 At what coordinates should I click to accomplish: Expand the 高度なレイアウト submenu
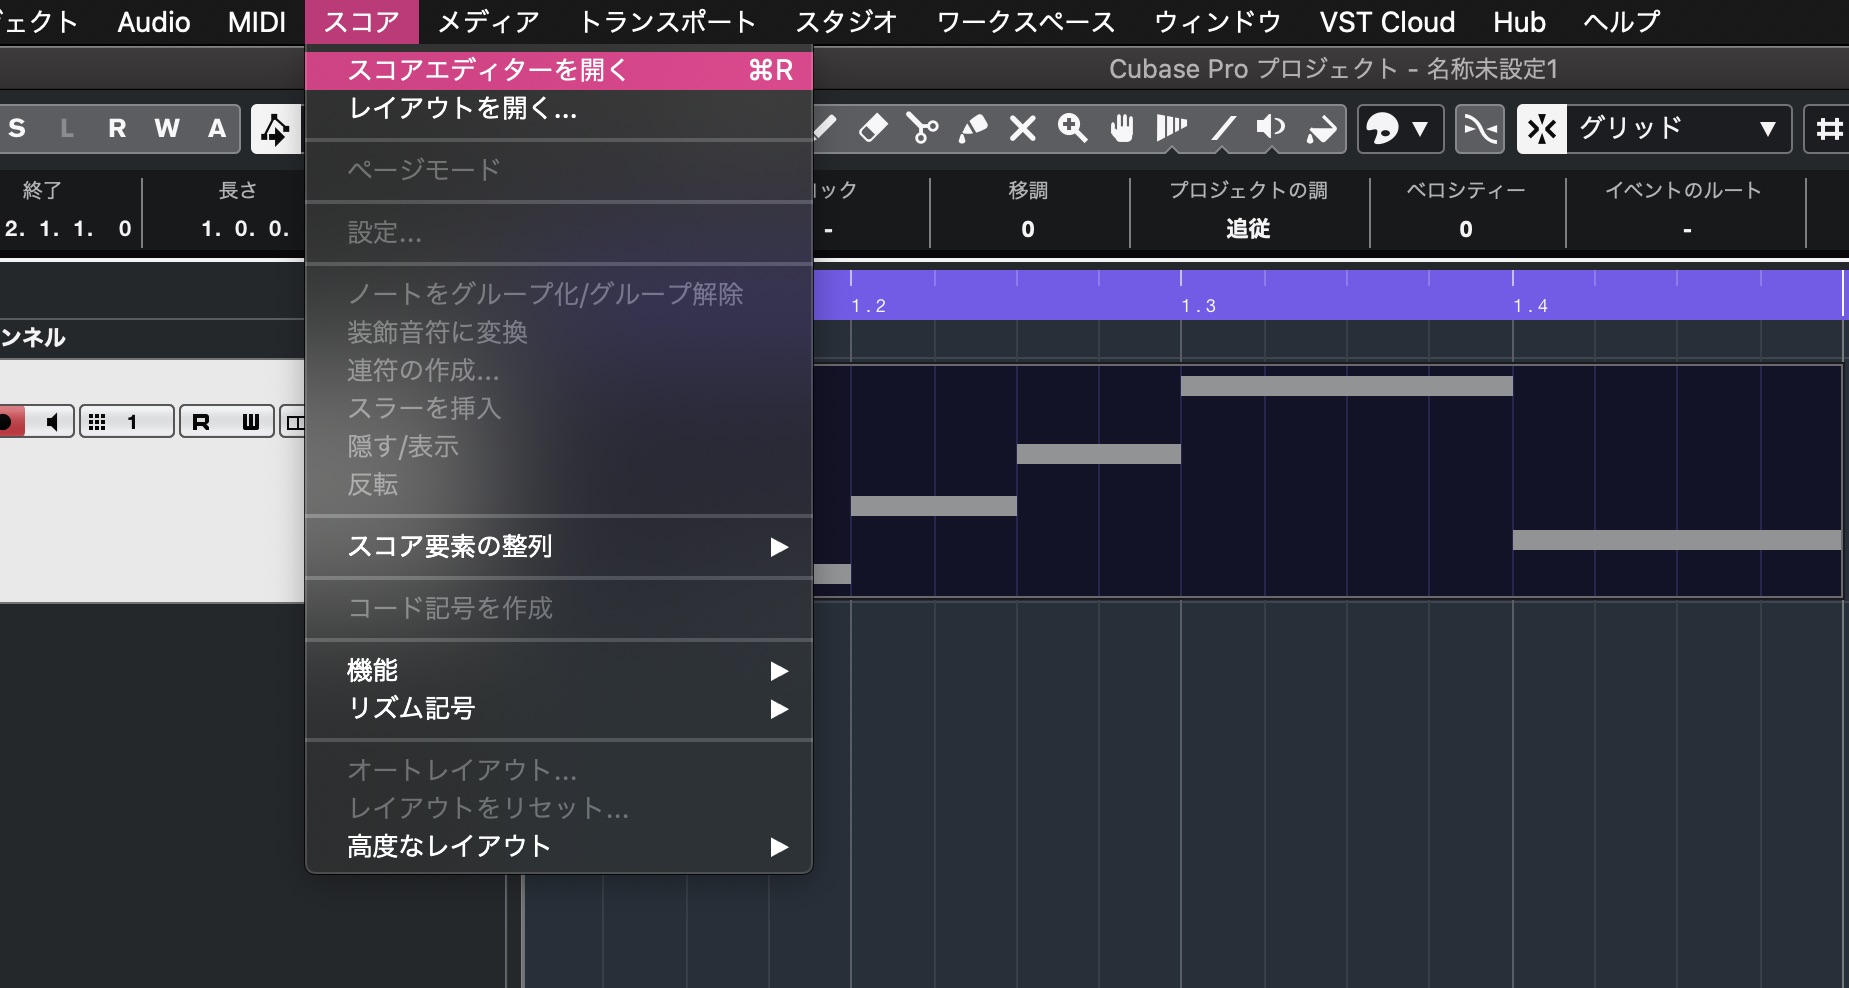558,846
